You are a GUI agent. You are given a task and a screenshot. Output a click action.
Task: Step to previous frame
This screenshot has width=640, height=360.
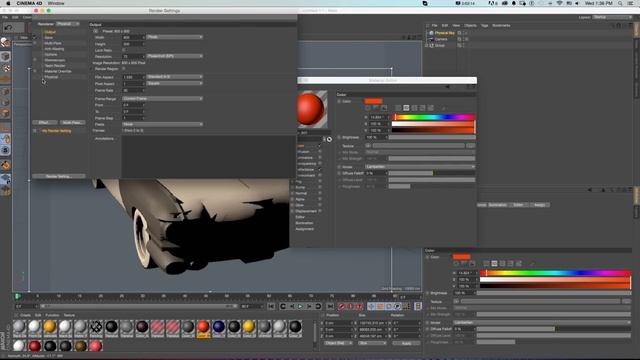tap(291, 306)
